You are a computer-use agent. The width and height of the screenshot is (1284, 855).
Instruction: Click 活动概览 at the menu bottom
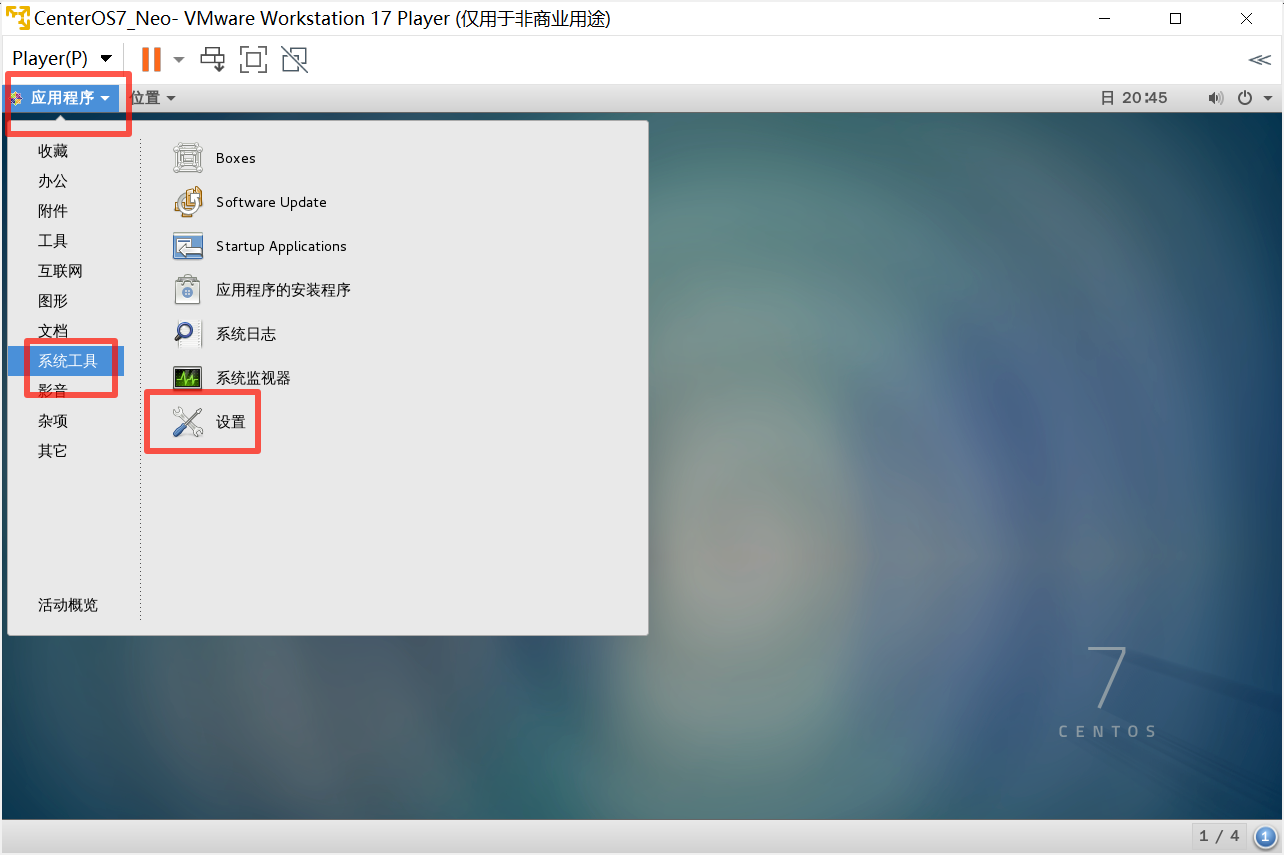pyautogui.click(x=68, y=605)
